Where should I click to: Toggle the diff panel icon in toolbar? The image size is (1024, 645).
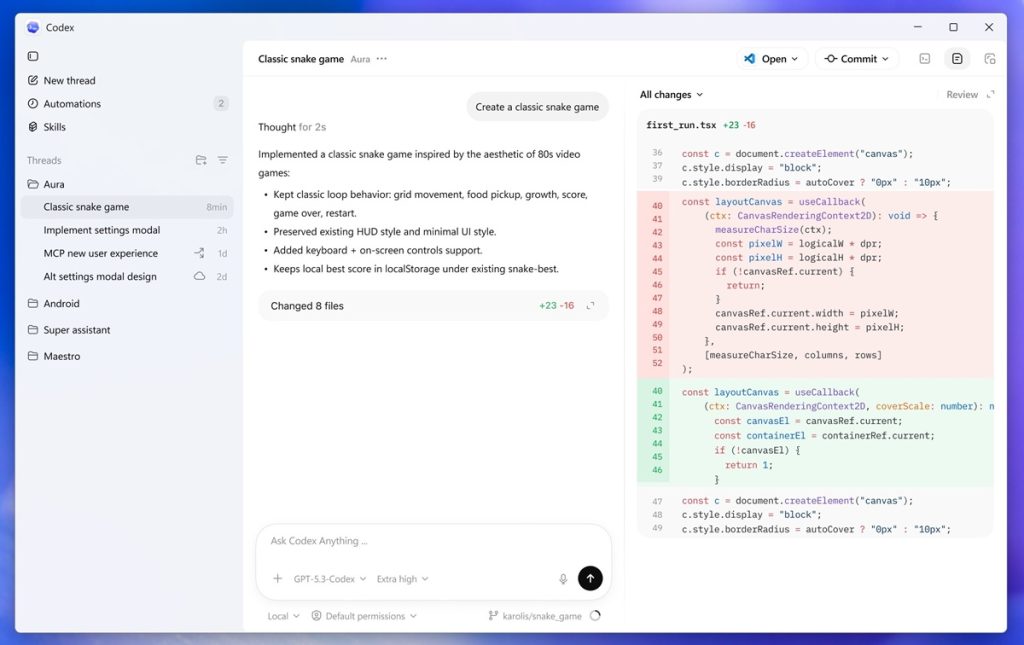point(957,59)
